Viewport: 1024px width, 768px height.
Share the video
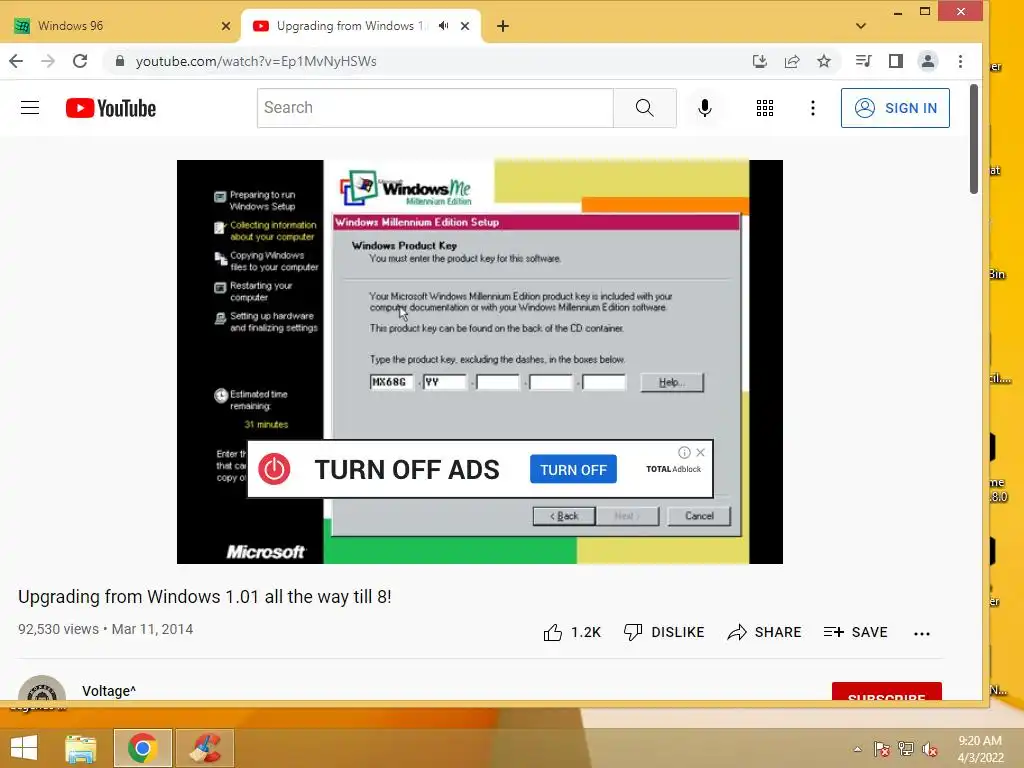tap(764, 632)
